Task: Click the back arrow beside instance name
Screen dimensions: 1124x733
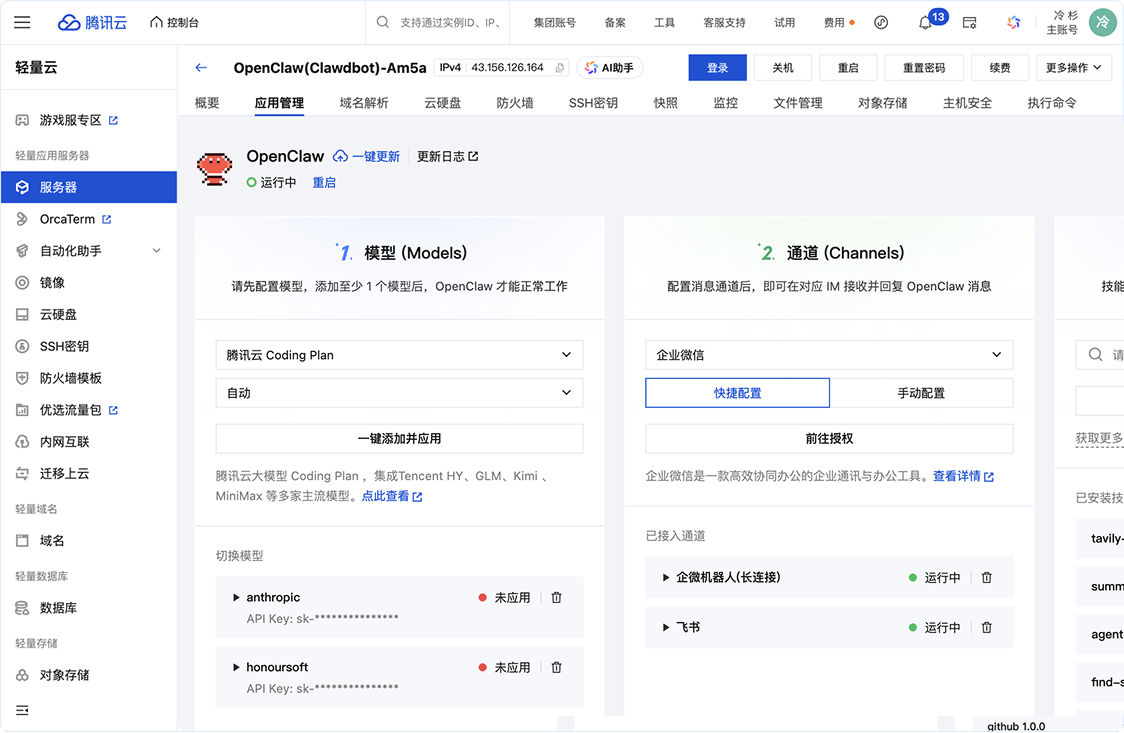Action: coord(201,68)
